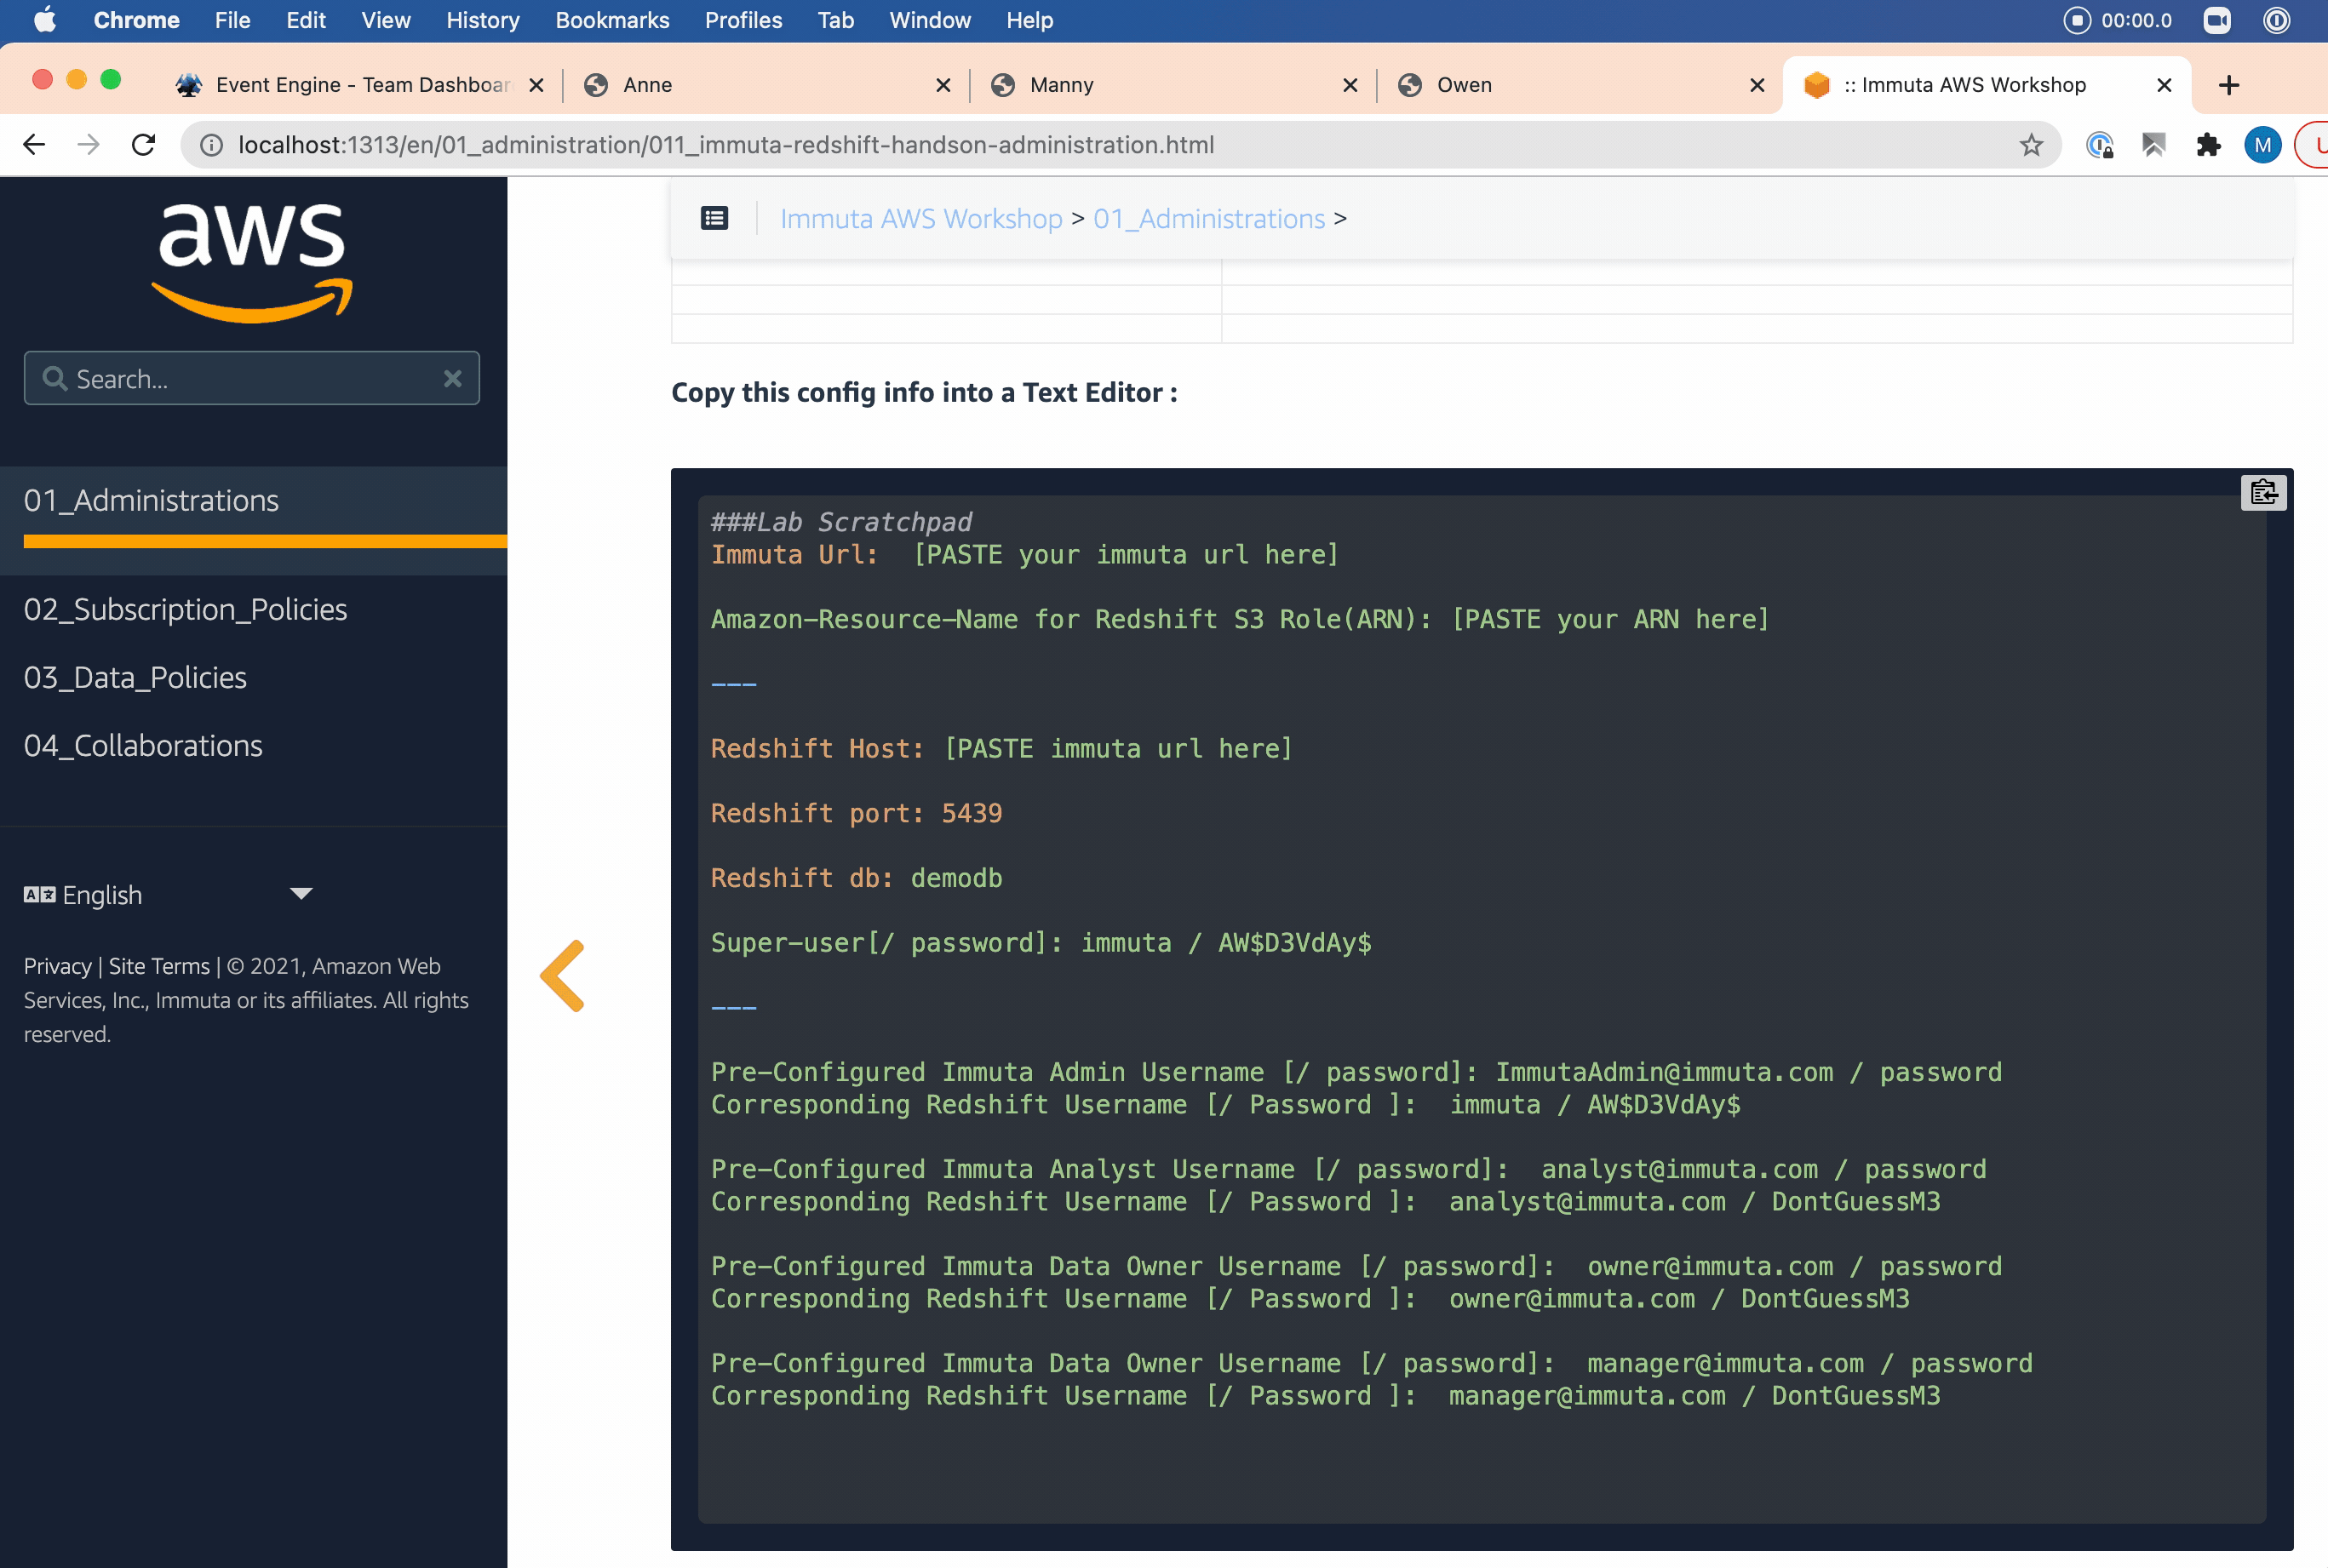Viewport: 2328px width, 1568px height.
Task: Close the Event Engine tab
Action: coord(536,85)
